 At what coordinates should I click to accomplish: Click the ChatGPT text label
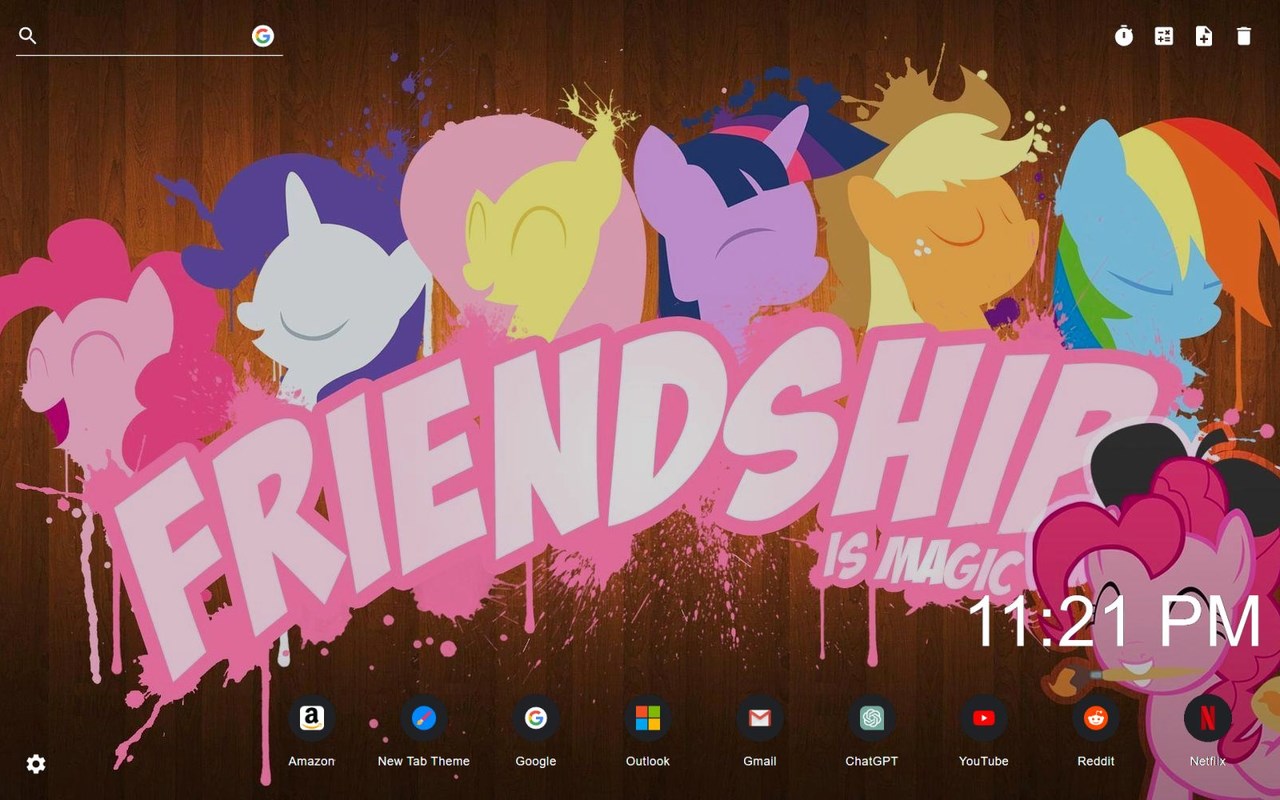[x=872, y=761]
